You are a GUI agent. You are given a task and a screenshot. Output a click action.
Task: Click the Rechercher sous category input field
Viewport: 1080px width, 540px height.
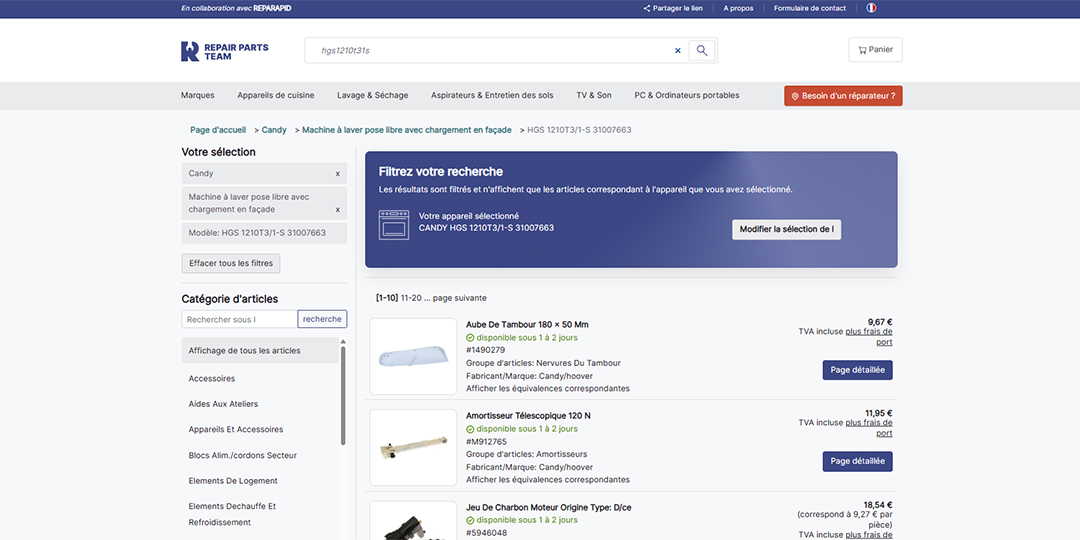click(240, 319)
